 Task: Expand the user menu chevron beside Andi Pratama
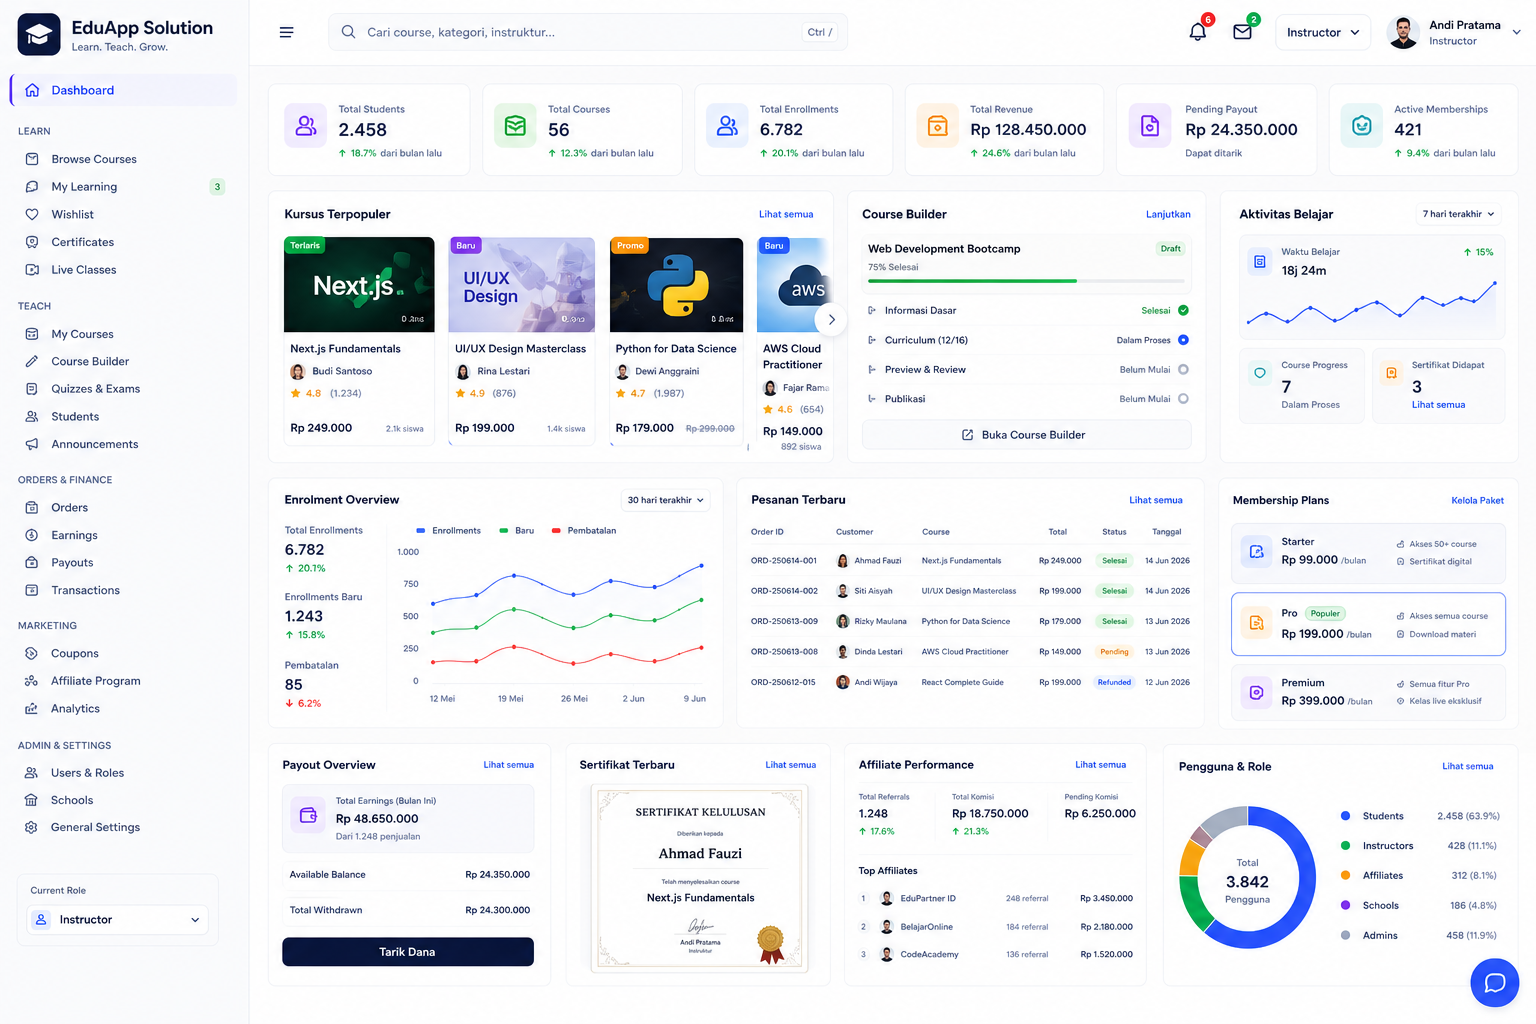(x=1516, y=32)
